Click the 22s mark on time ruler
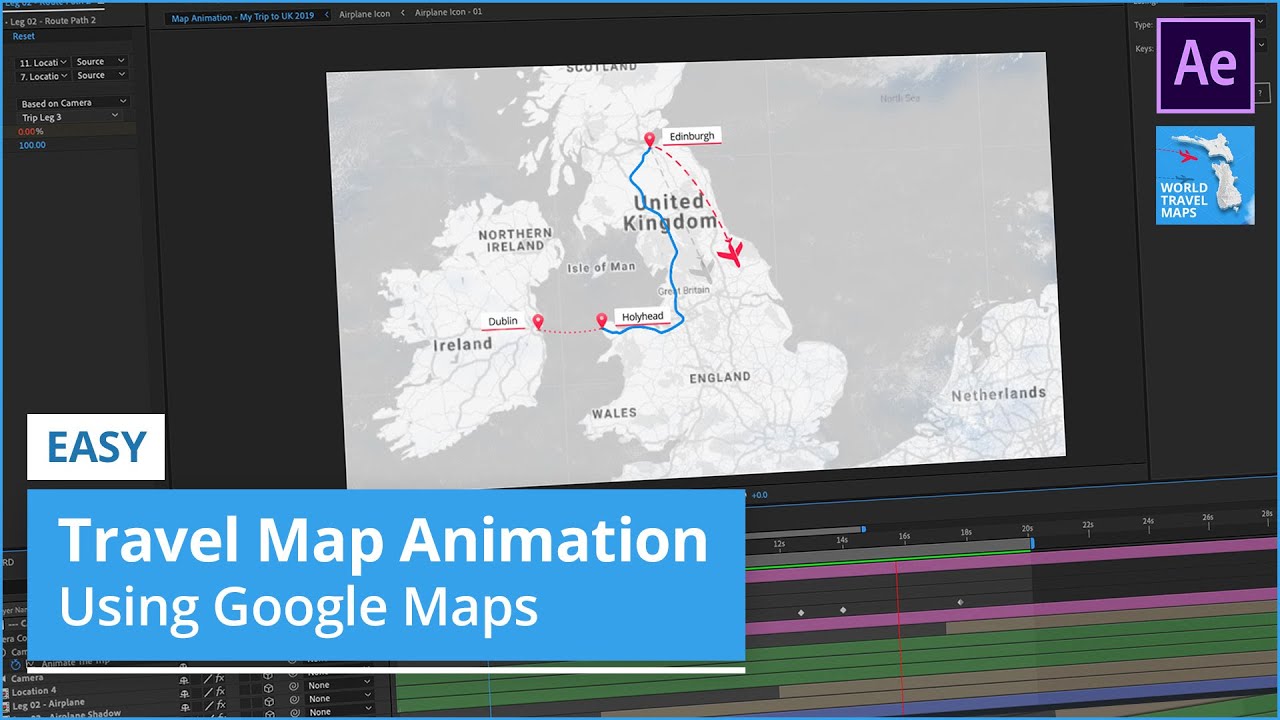The height and width of the screenshot is (720, 1280). point(1087,524)
